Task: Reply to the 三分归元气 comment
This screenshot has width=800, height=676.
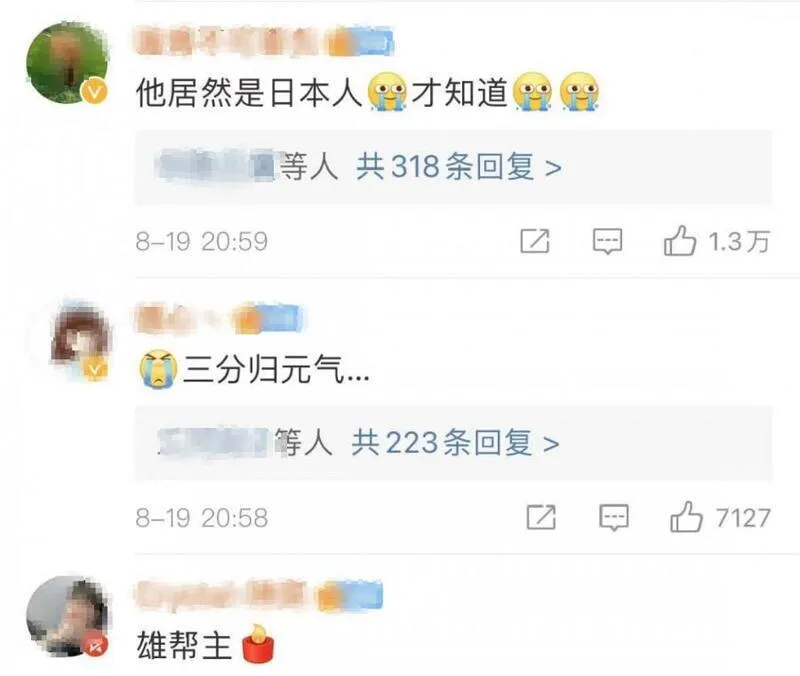Action: (x=614, y=517)
